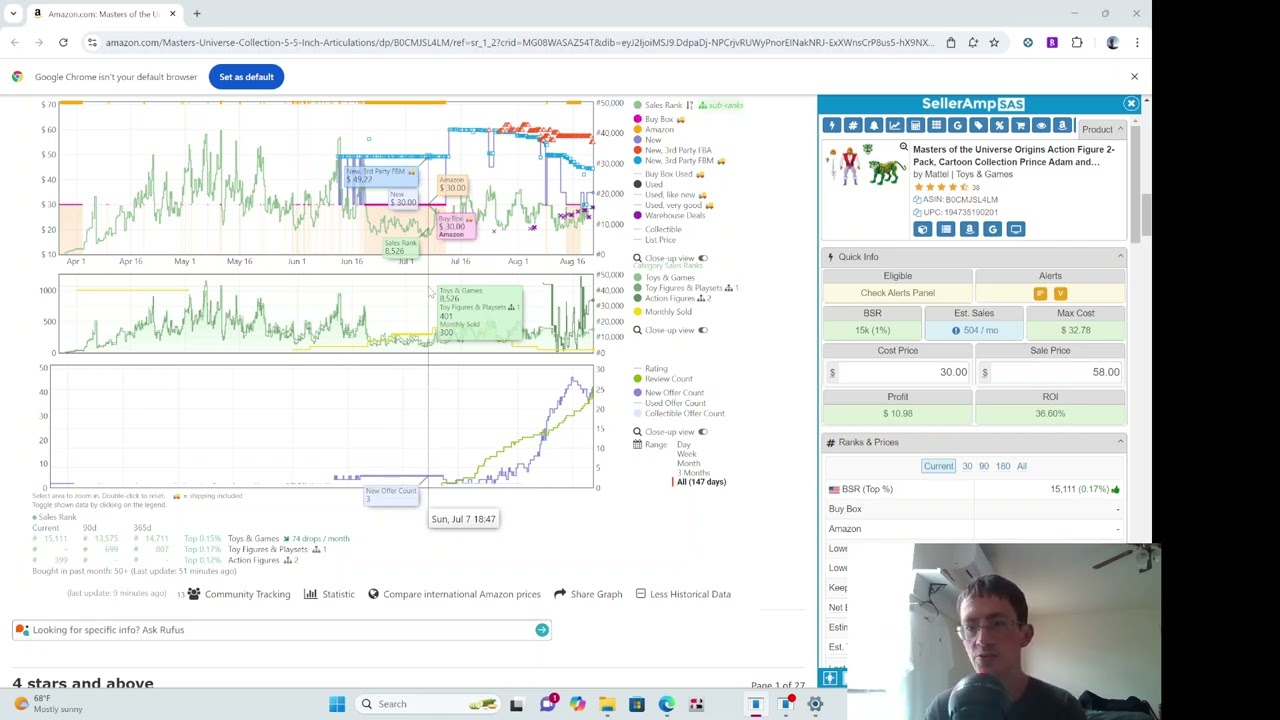Image resolution: width=1280 pixels, height=720 pixels.
Task: Open Community Tracking link
Action: [239, 594]
